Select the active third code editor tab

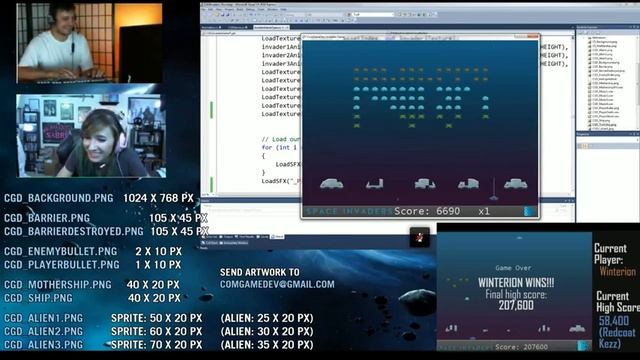271,27
